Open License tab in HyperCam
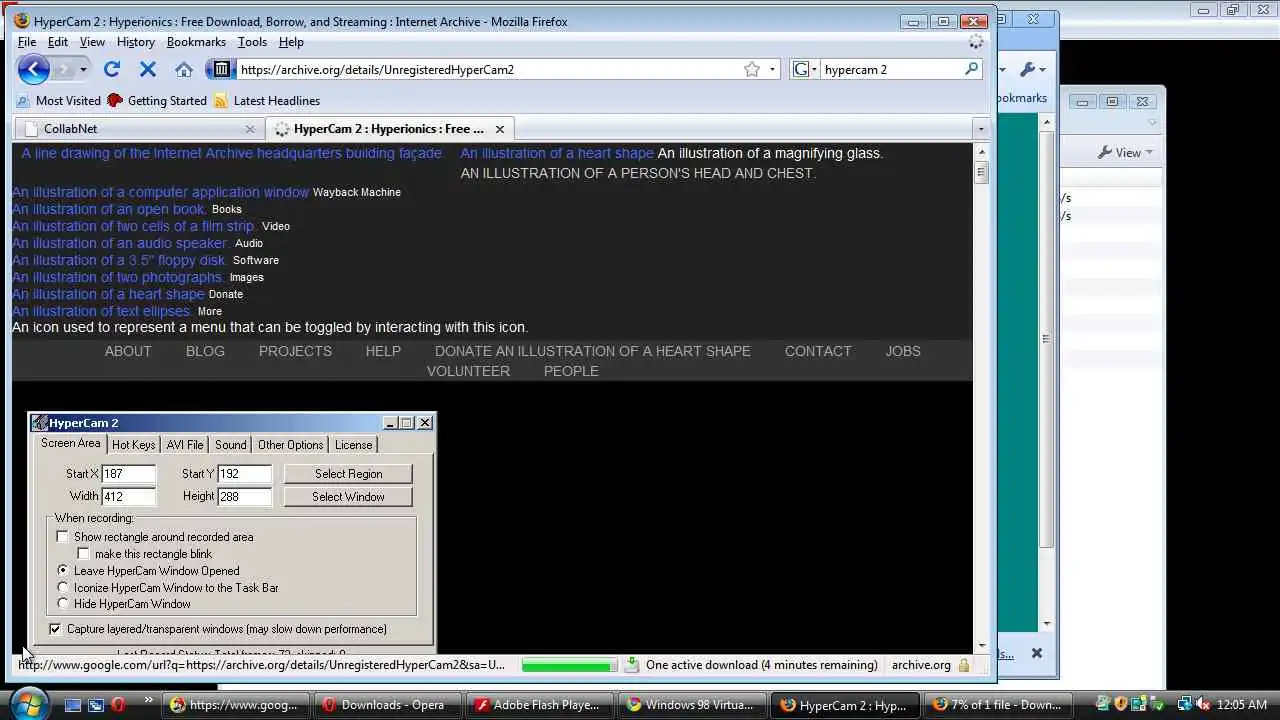Screen dimensions: 1280x720 click(353, 445)
